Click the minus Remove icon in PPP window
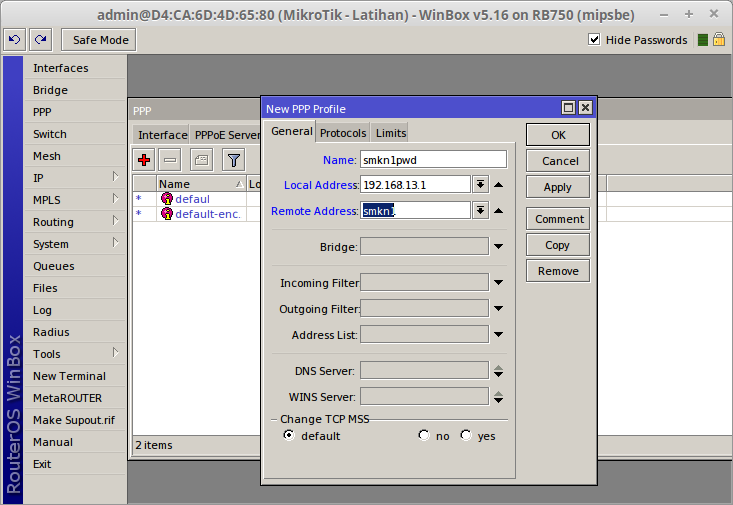This screenshot has width=733, height=505. (170, 160)
